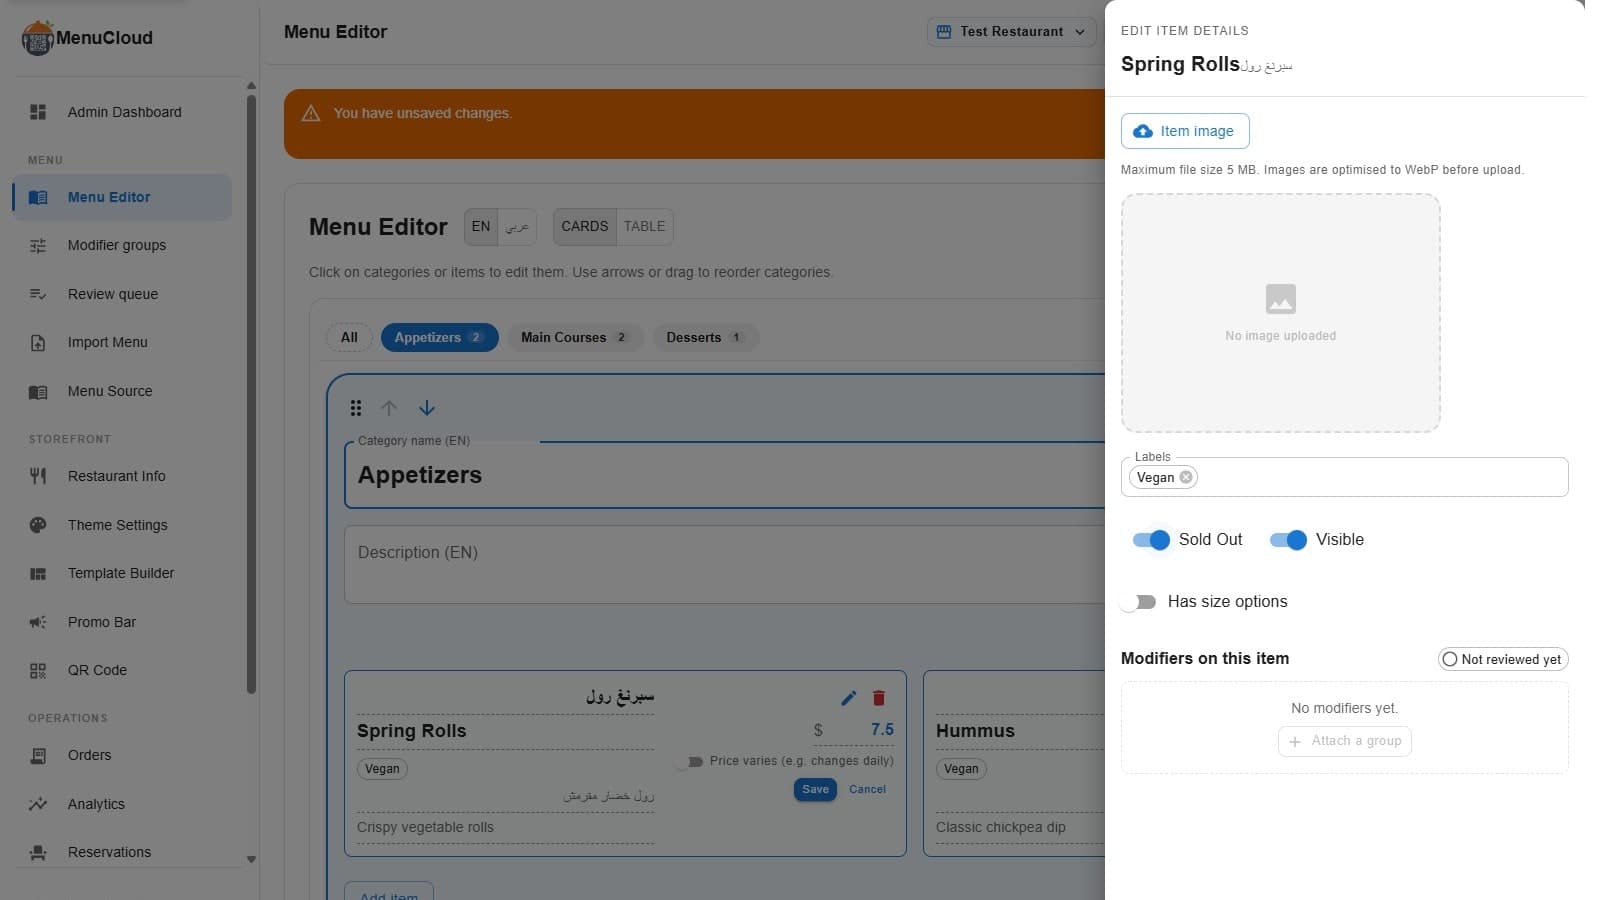Open Restaurant Info page
The image size is (1600, 900).
tap(122, 476)
